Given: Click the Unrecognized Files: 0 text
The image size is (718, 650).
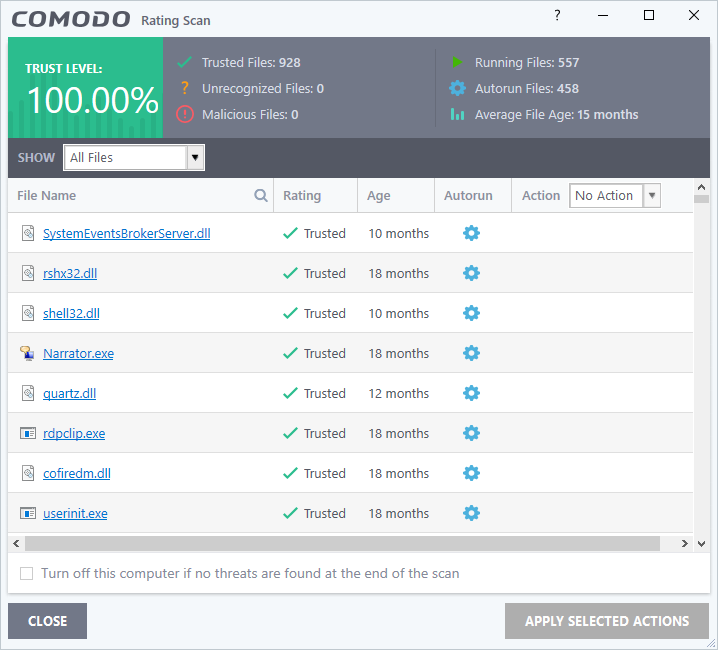Looking at the screenshot, I should [x=263, y=88].
